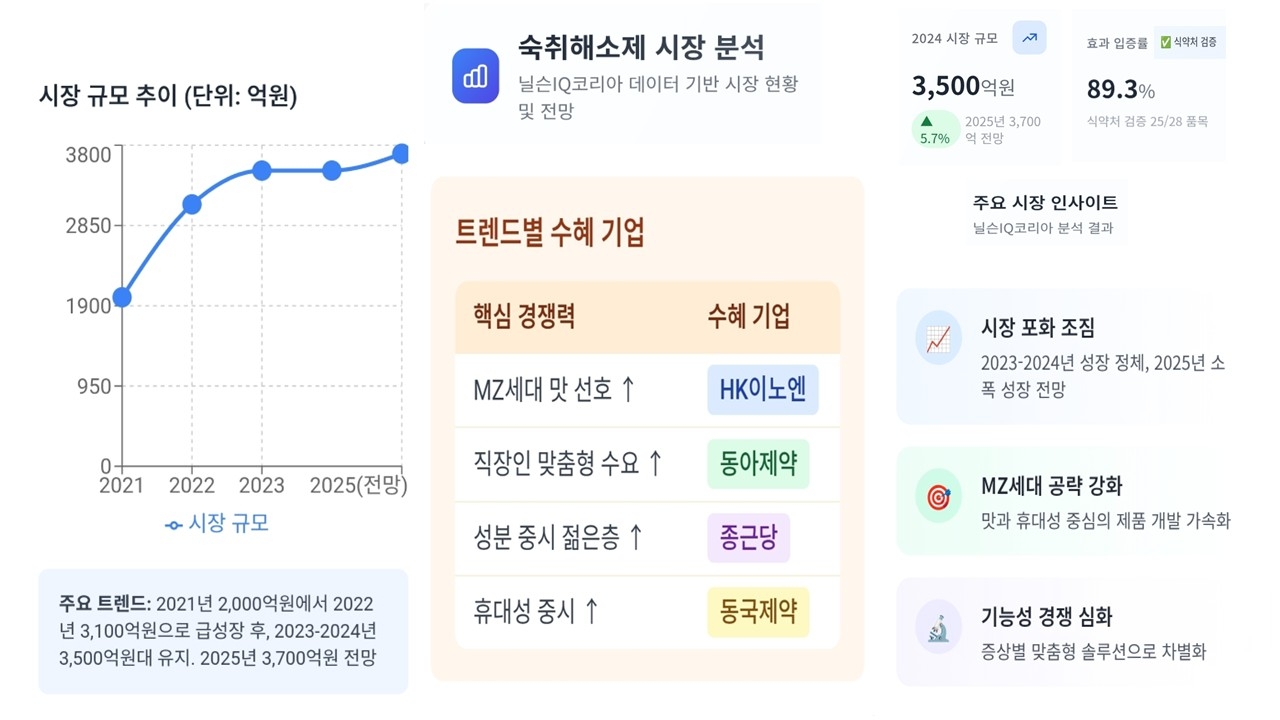Click the green 식약처 검증 check badge
The height and width of the screenshot is (720, 1280).
click(1189, 42)
